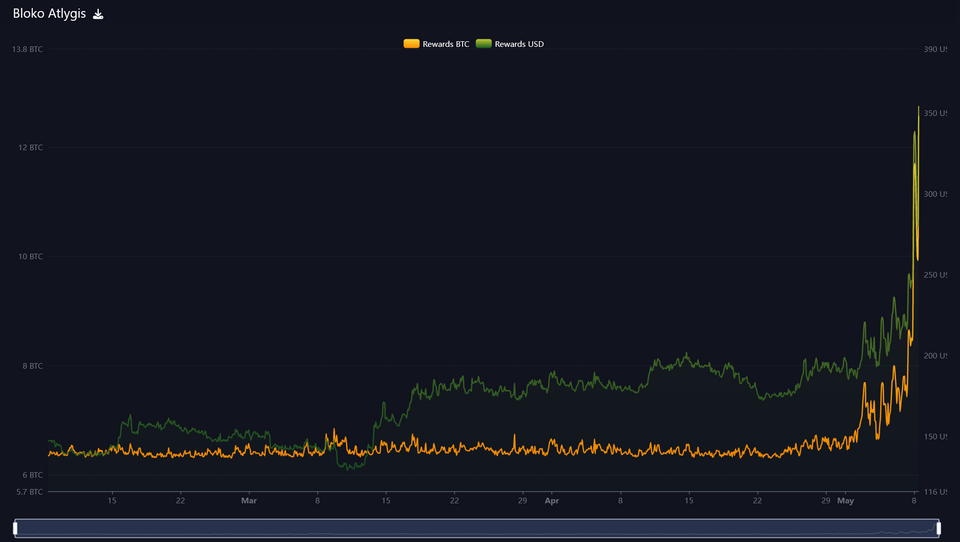The width and height of the screenshot is (960, 542).
Task: Toggle the Rewards USD legend series
Action: point(519,44)
